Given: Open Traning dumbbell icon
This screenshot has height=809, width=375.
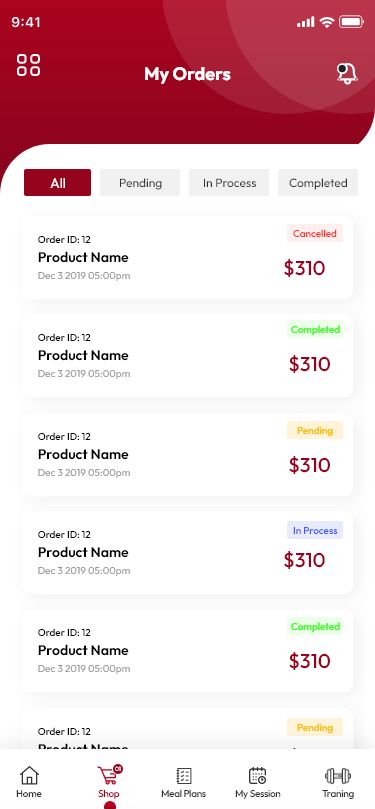Looking at the screenshot, I should click(338, 775).
